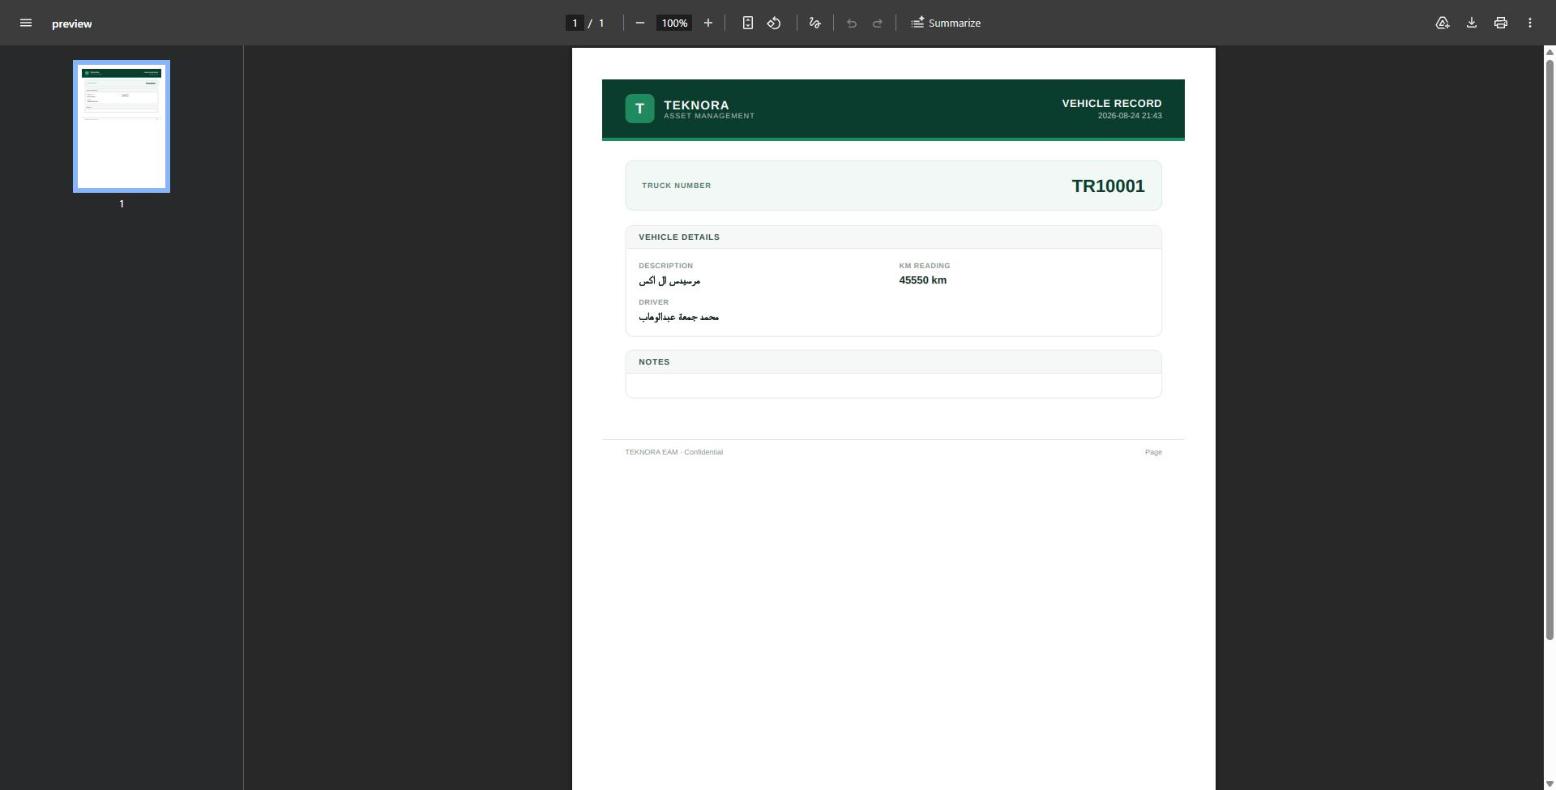1556x790 pixels.
Task: Click the 'VEHICLE DETAILS' section header
Action: (x=679, y=237)
